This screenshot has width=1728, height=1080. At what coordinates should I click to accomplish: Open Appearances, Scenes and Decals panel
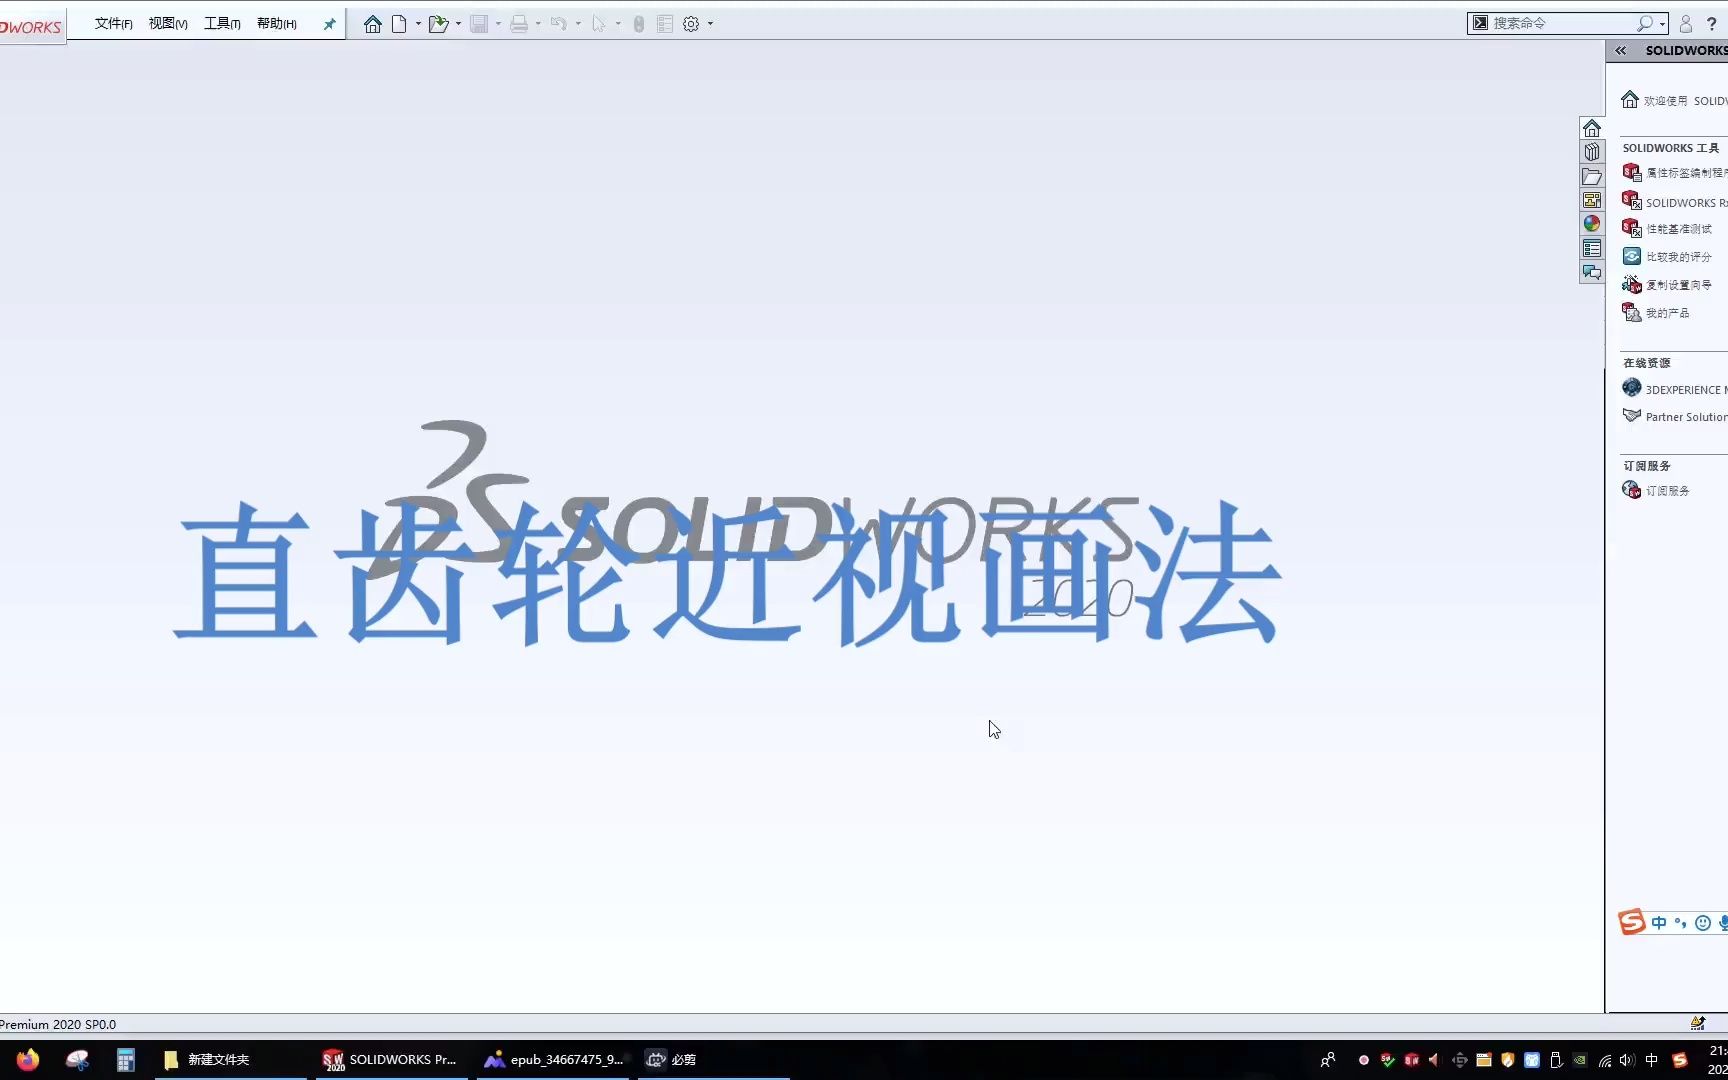(x=1592, y=224)
